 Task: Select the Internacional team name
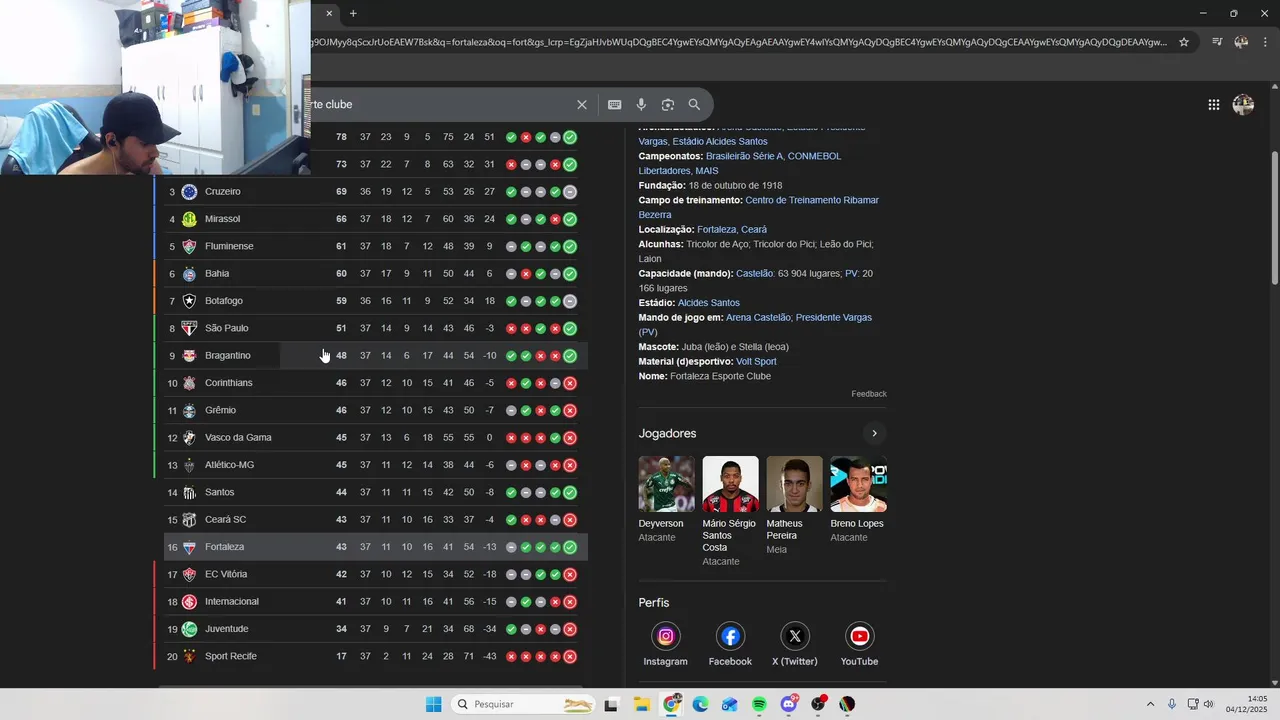point(232,601)
